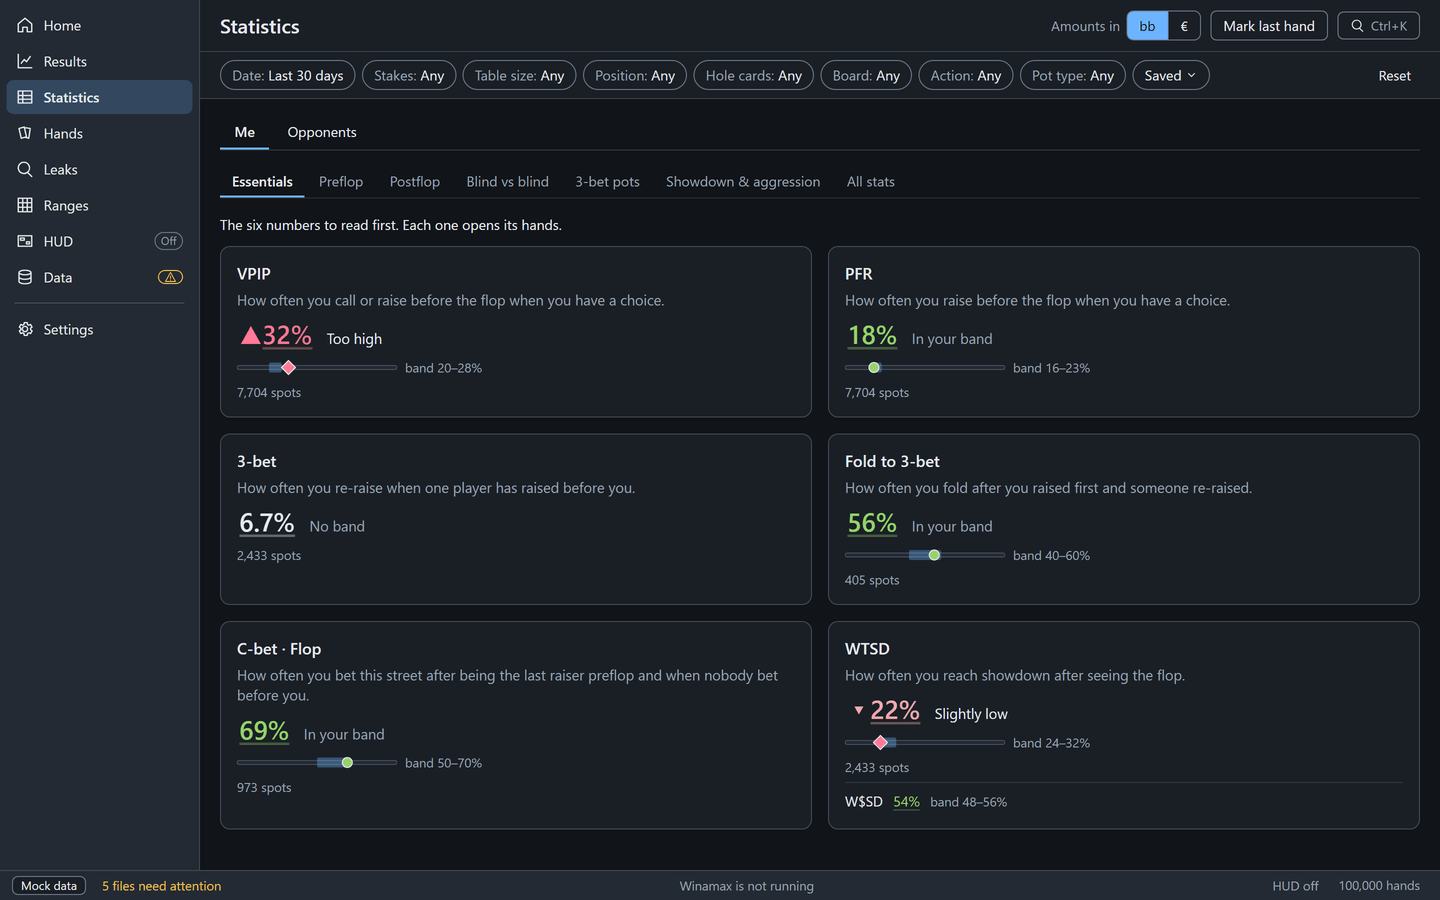Click the Fold to 3-bet band slider marker

point(934,555)
